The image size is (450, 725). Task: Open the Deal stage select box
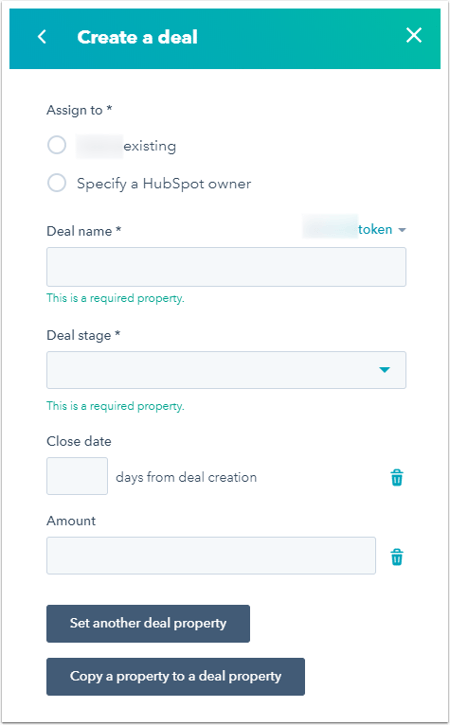pyautogui.click(x=226, y=370)
